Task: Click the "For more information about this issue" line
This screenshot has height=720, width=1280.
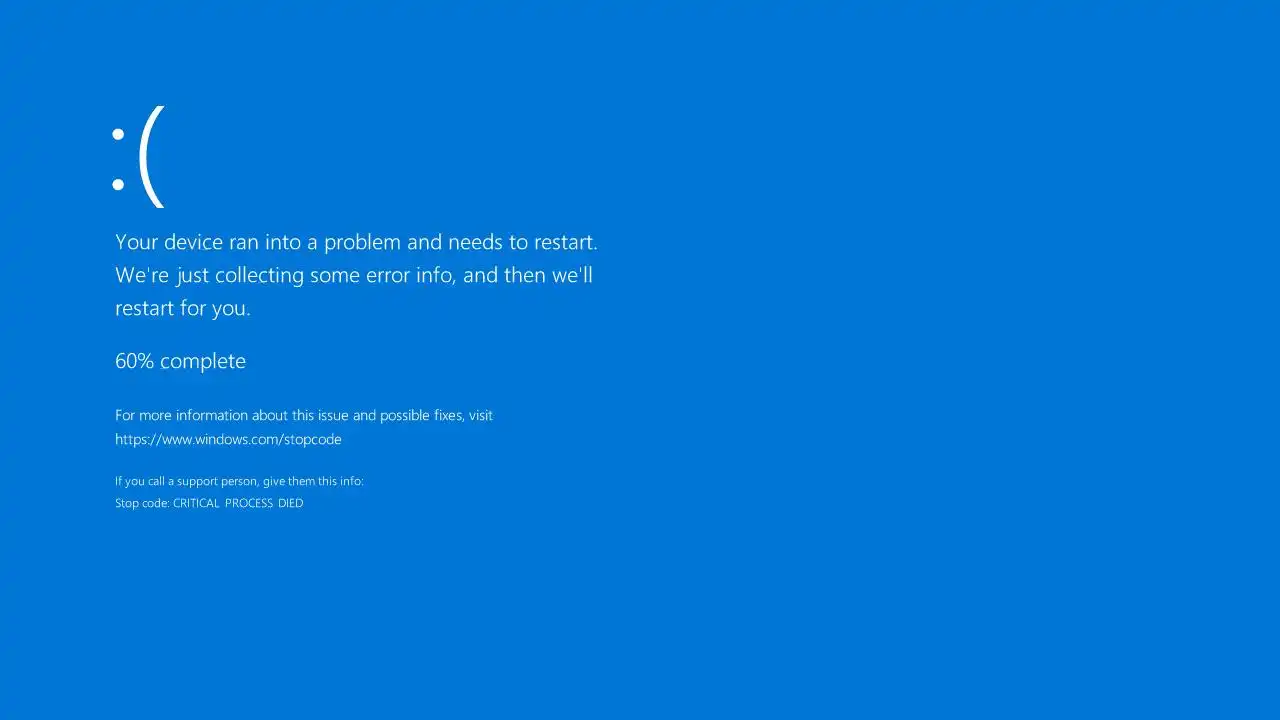Action: click(304, 415)
